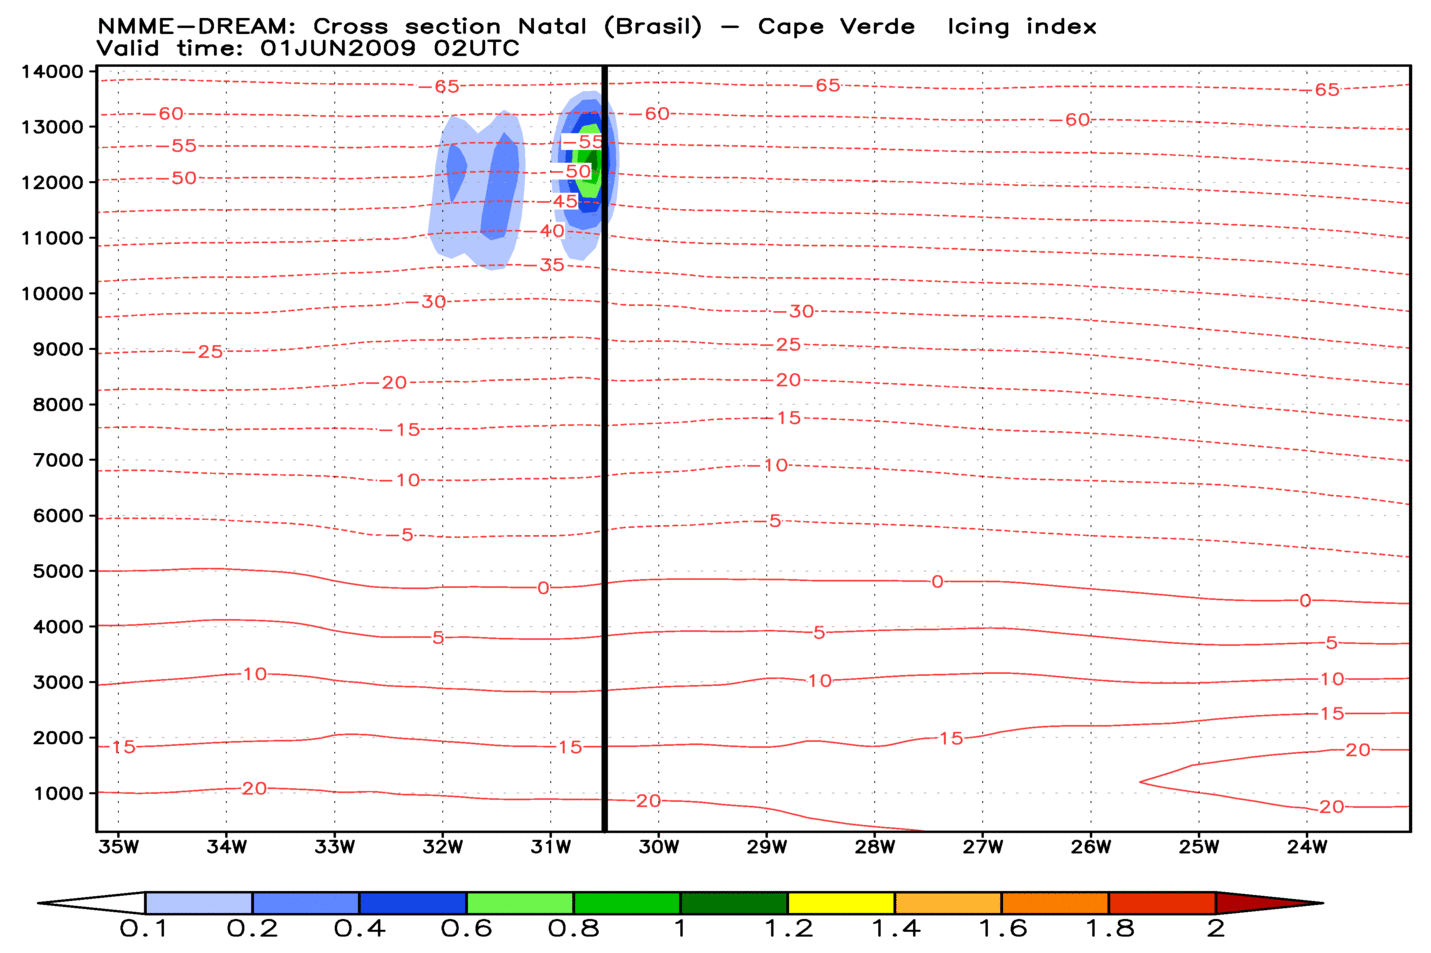Click the 29W longitude axis label
This screenshot has height=953, width=1431.
click(766, 847)
